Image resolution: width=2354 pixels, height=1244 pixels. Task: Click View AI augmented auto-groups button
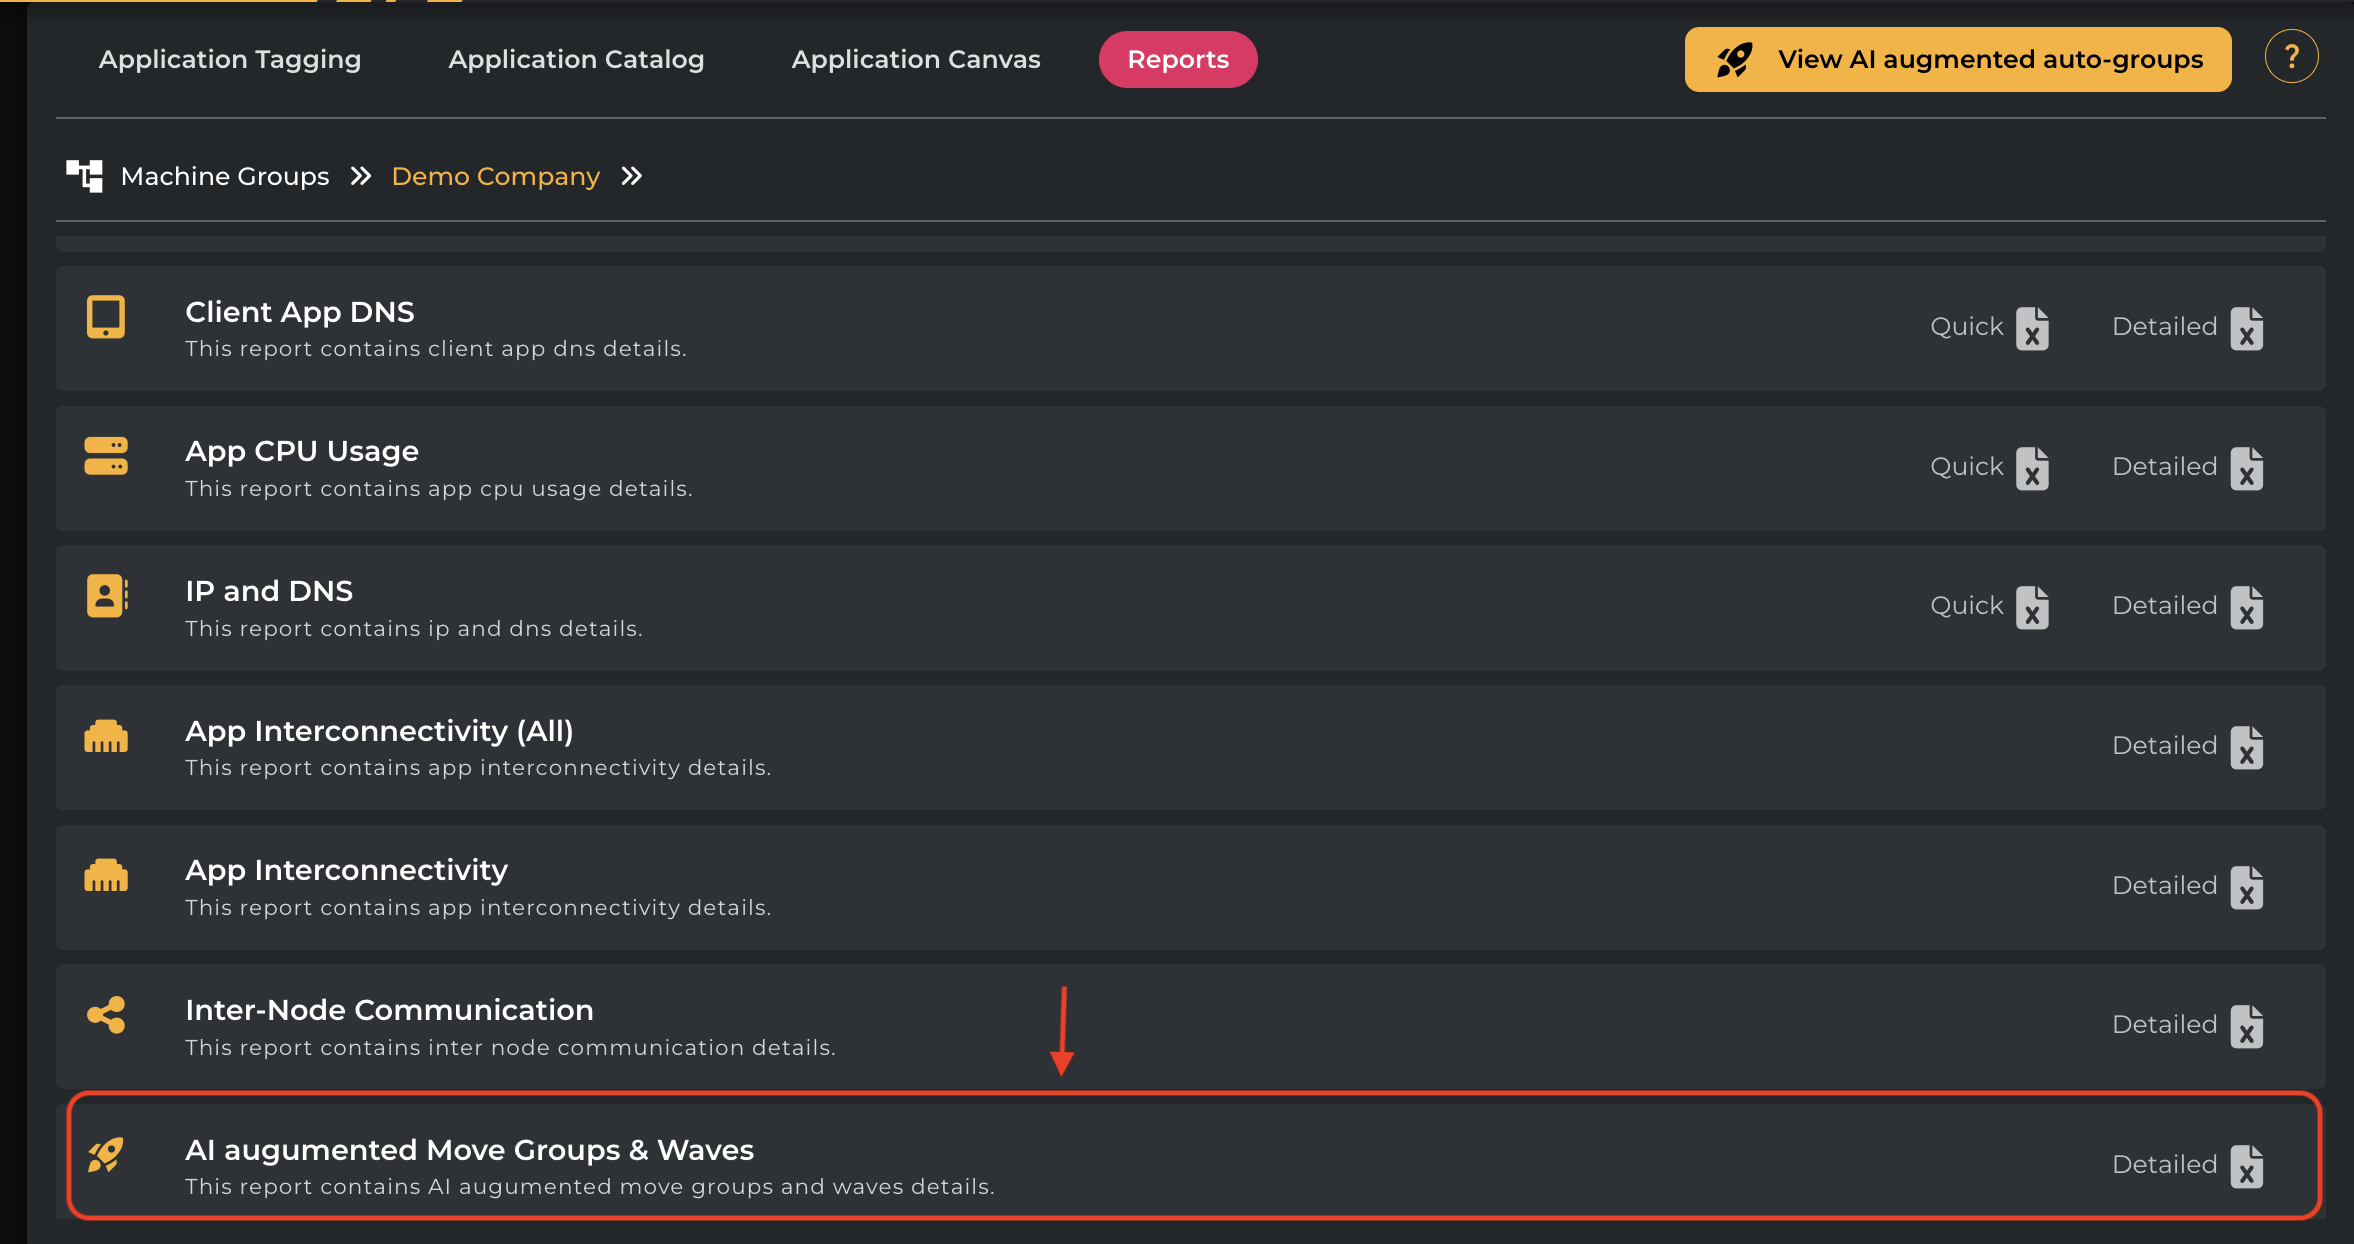pos(1958,59)
